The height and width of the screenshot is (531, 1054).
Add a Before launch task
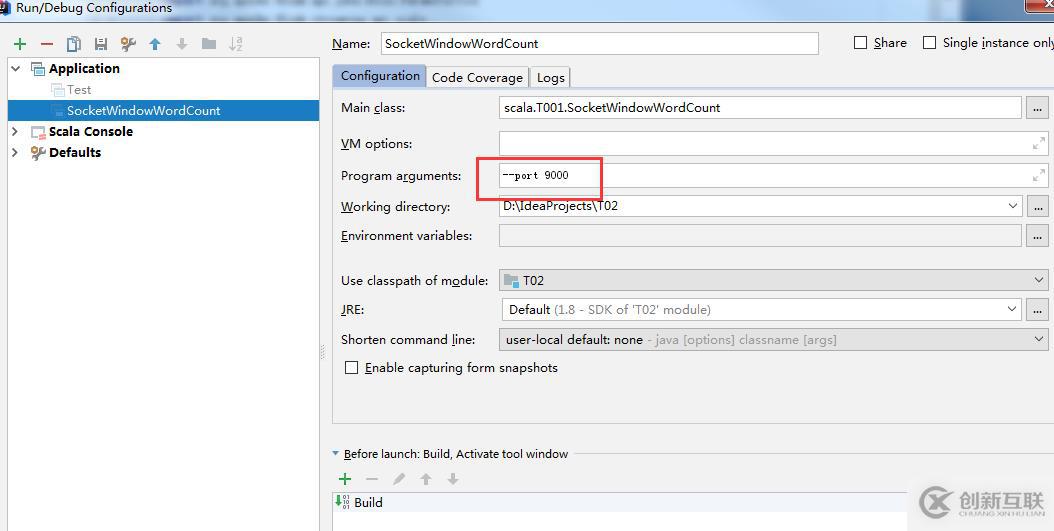(345, 479)
